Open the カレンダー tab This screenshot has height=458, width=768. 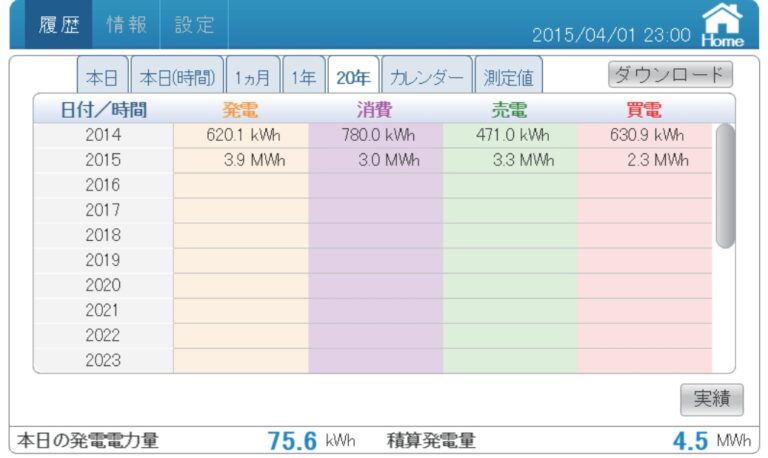tap(427, 77)
